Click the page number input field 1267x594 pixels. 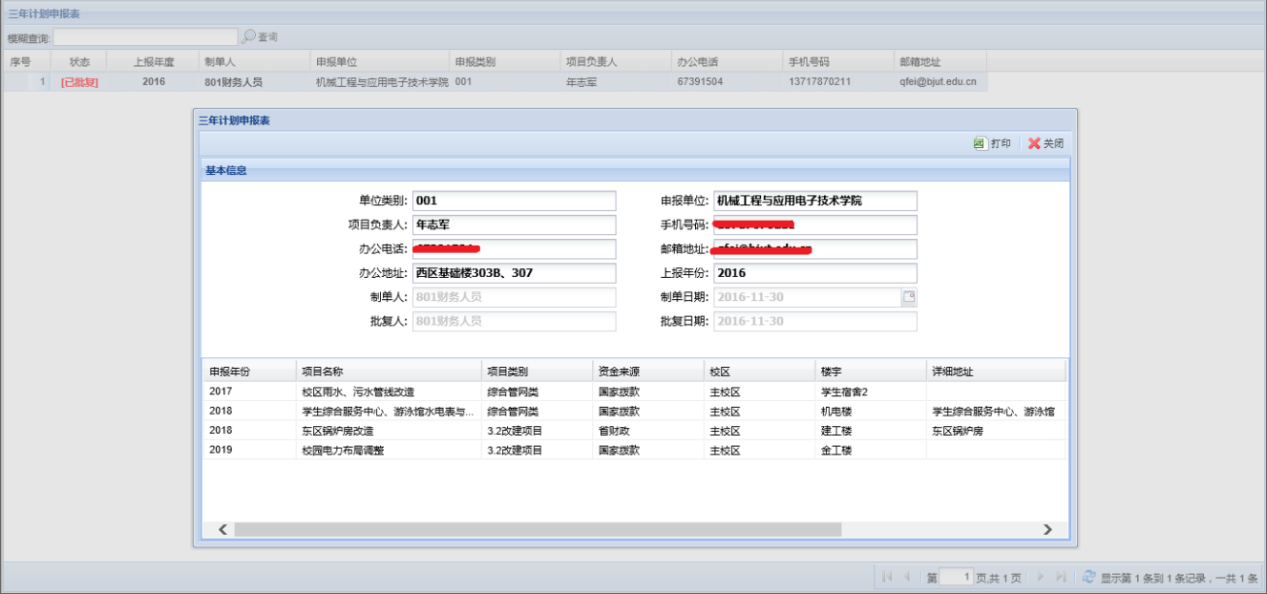click(957, 577)
